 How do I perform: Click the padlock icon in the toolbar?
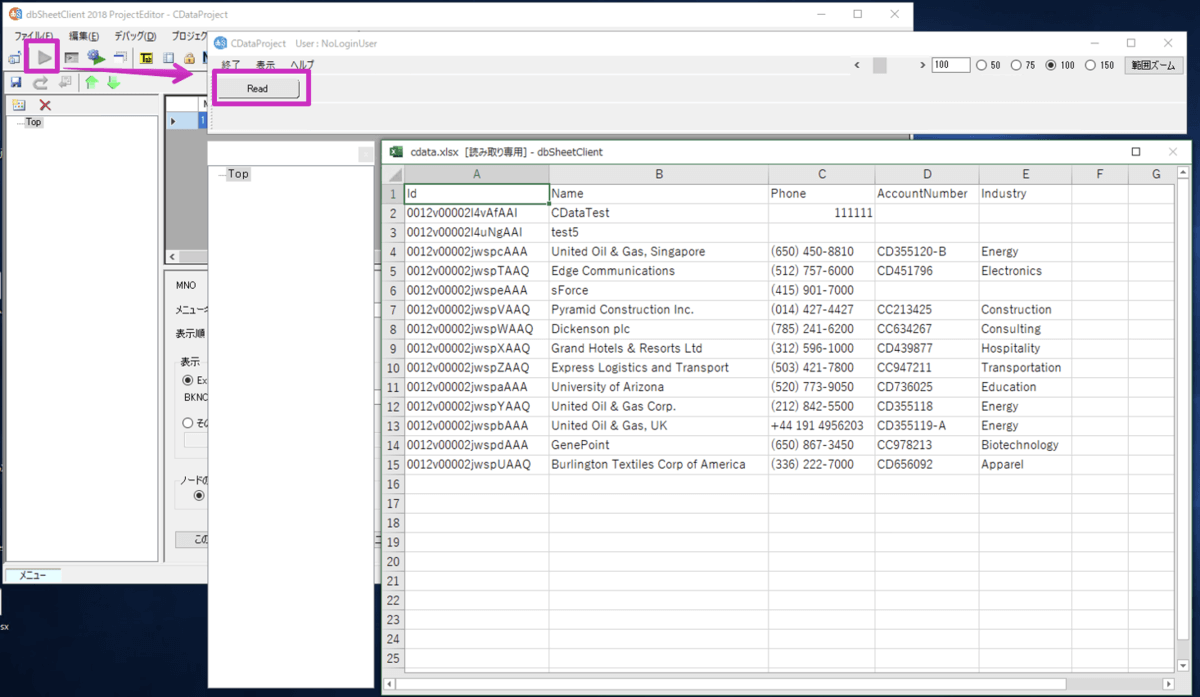point(189,58)
